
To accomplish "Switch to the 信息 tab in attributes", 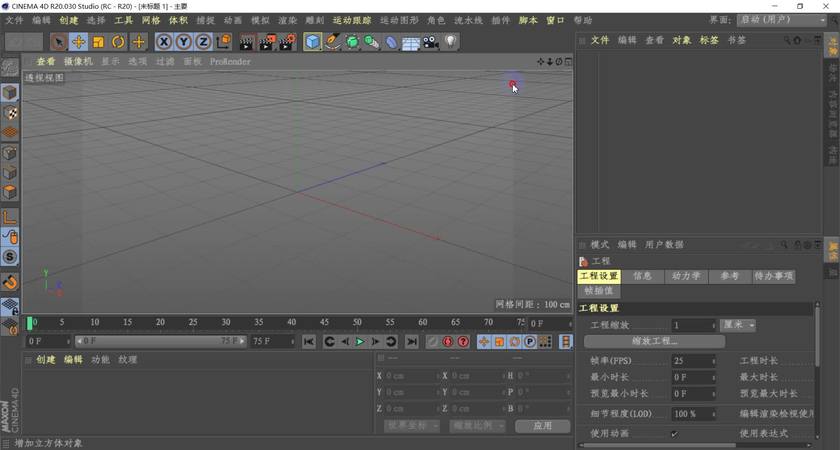I will click(x=642, y=276).
